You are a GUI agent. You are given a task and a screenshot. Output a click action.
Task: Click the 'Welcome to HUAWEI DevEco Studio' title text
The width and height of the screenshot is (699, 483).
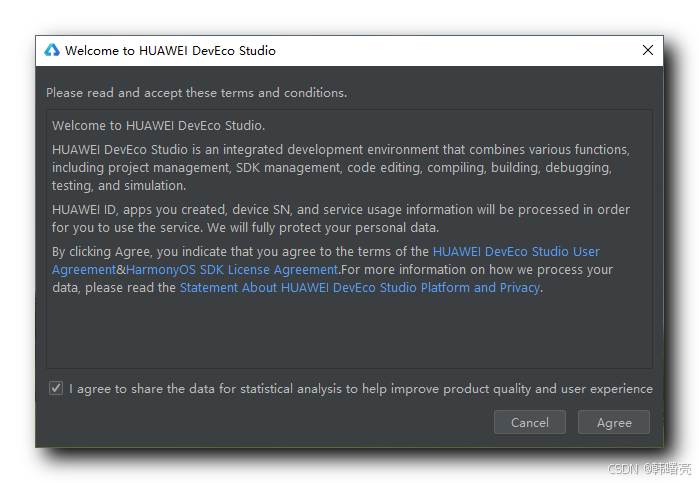(x=170, y=50)
